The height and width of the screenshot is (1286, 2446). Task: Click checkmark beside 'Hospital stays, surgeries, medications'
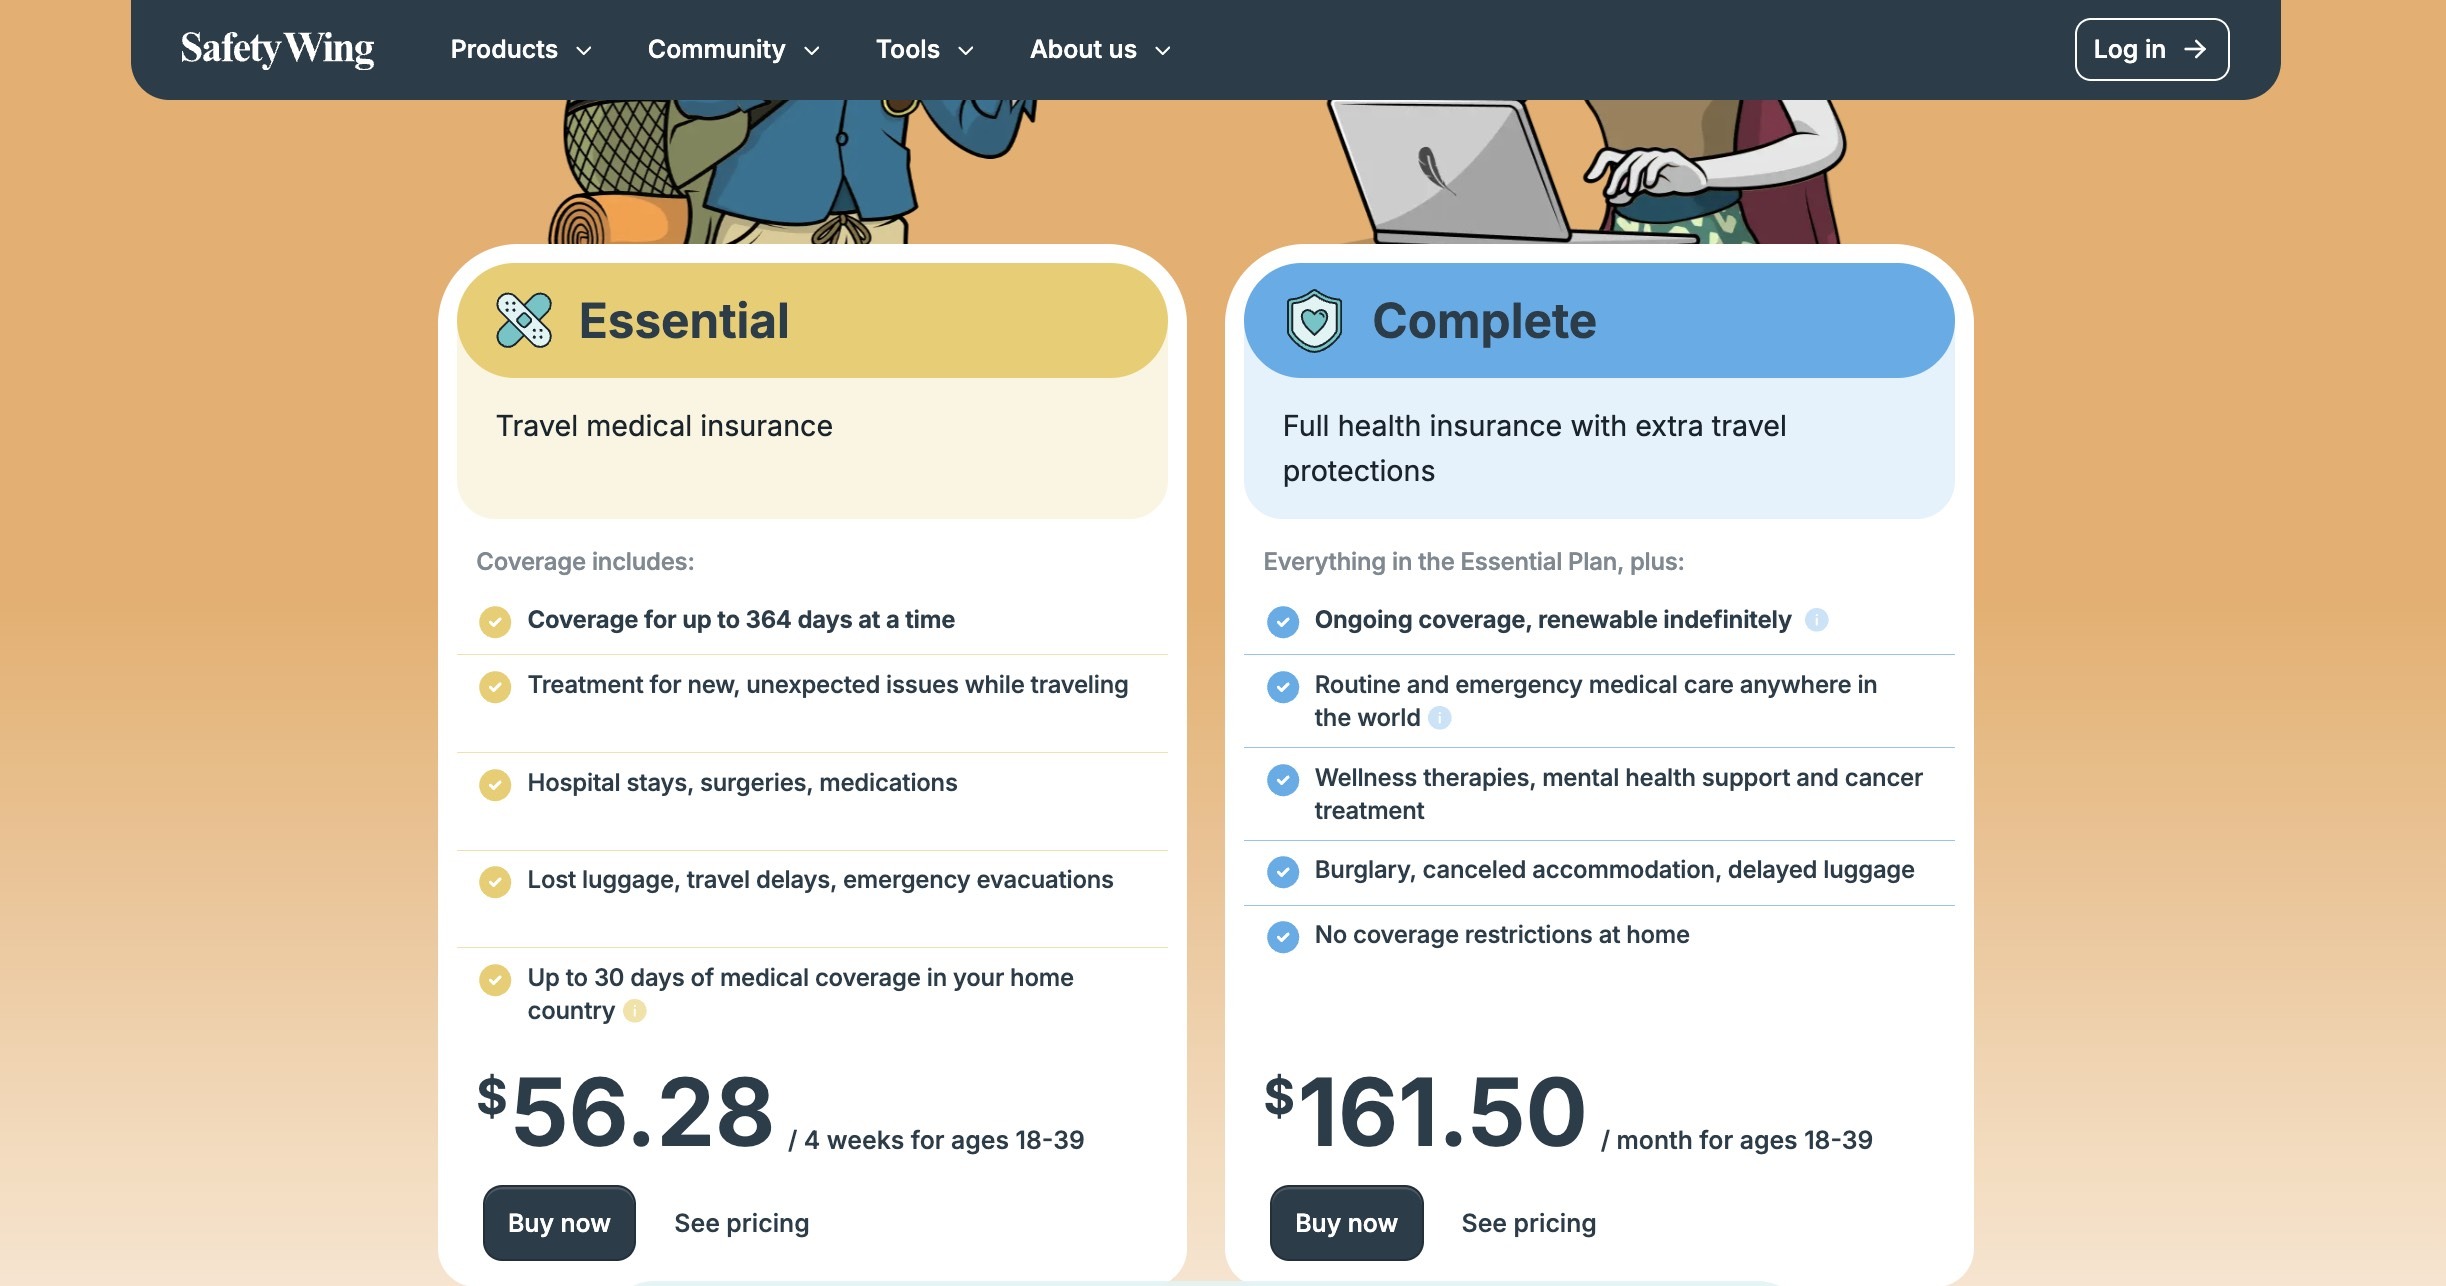coord(494,784)
